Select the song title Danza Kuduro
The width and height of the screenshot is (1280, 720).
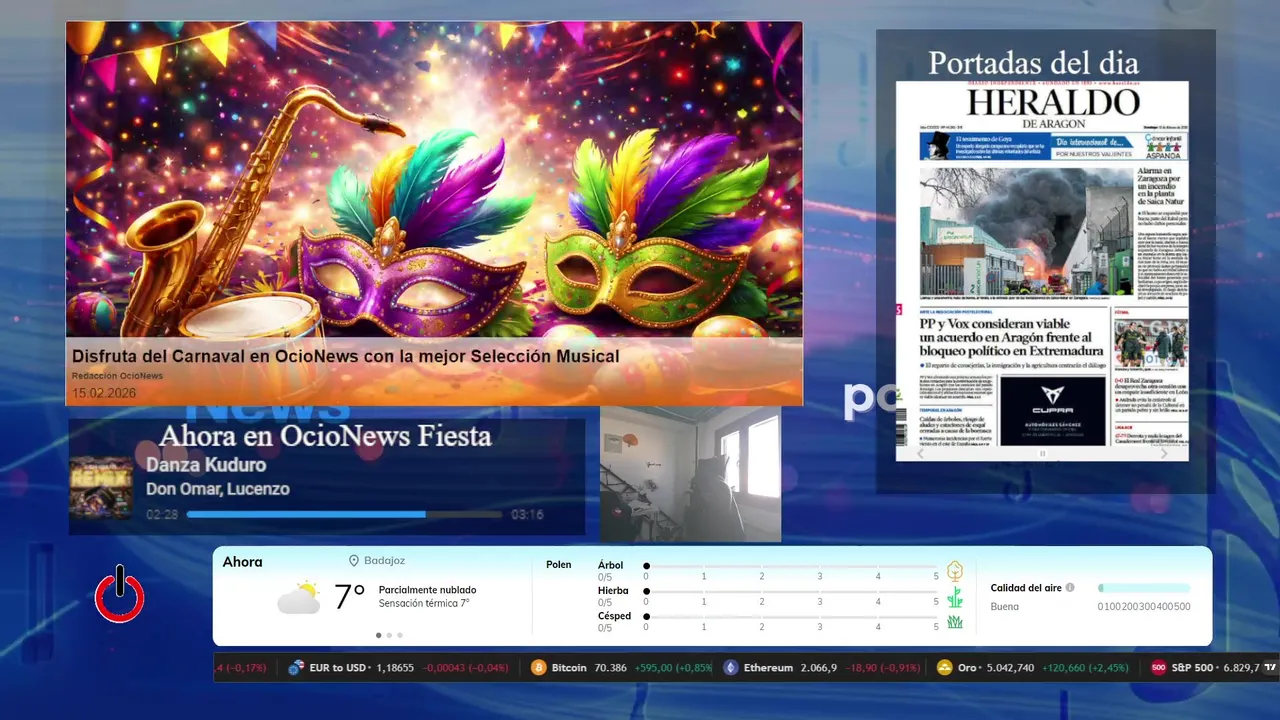206,465
